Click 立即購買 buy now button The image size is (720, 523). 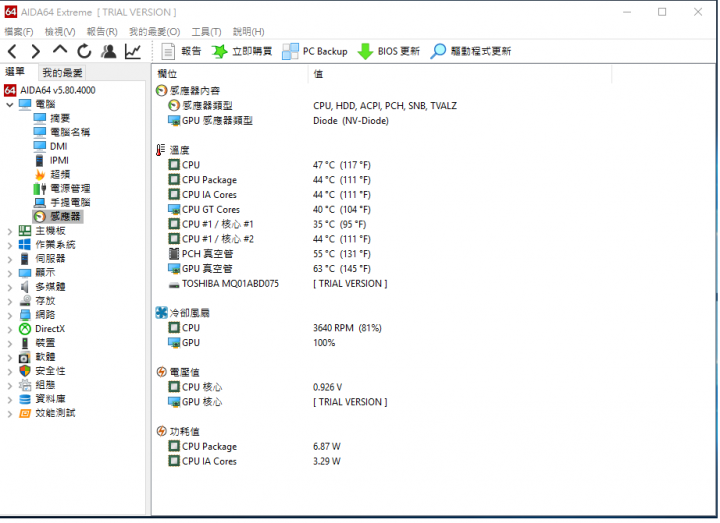click(x=242, y=51)
